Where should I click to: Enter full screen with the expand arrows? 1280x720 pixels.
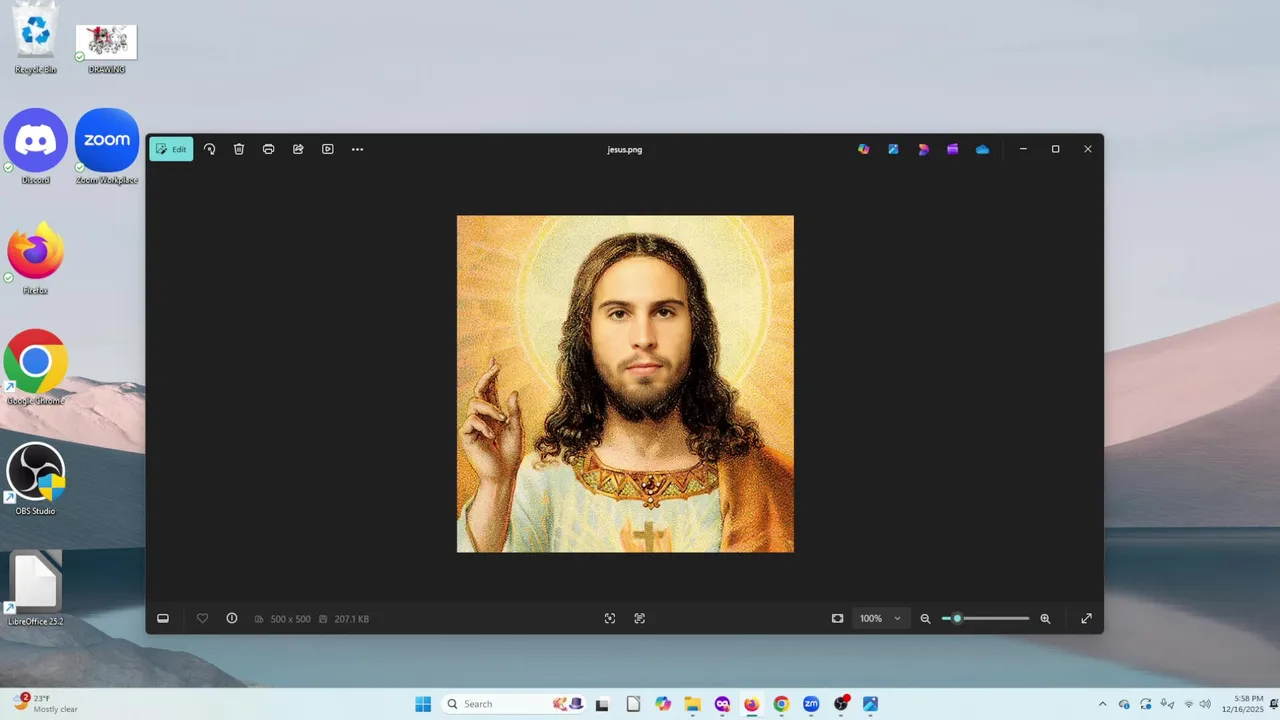point(1086,619)
